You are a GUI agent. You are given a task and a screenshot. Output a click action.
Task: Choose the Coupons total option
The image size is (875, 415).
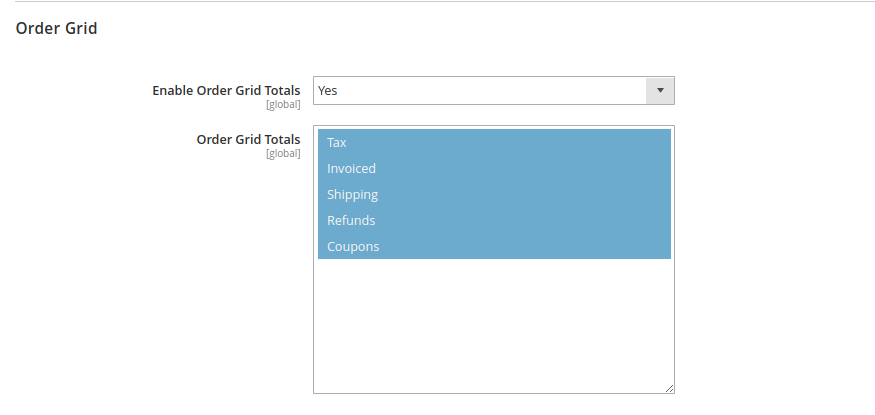(494, 246)
